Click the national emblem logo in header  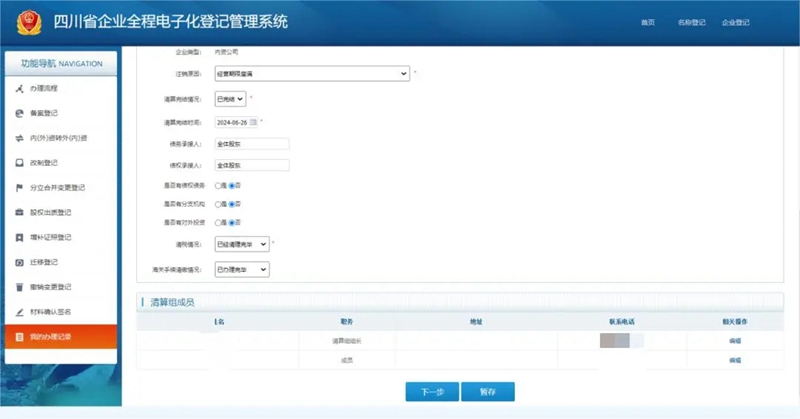[29, 22]
